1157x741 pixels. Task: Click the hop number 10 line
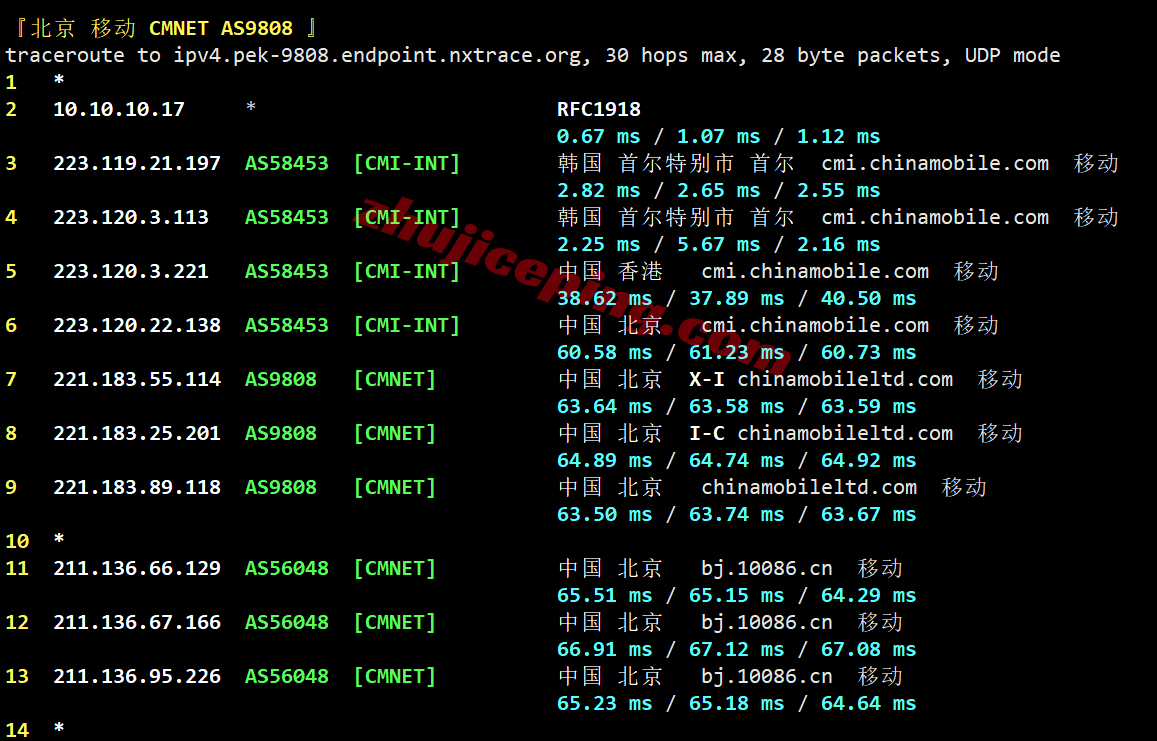pos(35,541)
